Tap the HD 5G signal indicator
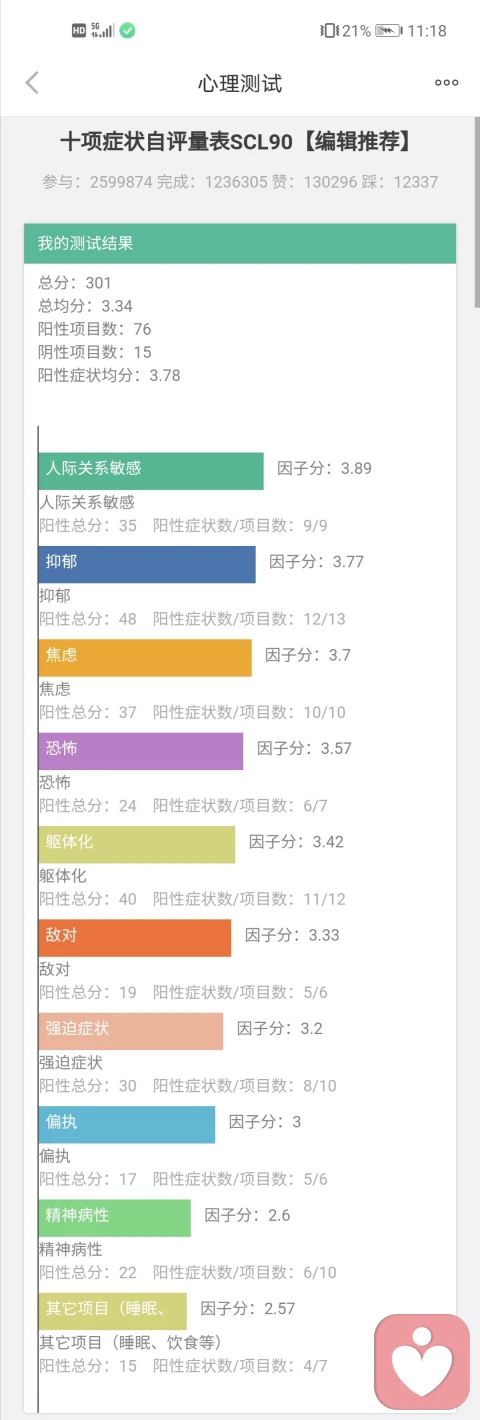The image size is (480, 1420). click(92, 31)
